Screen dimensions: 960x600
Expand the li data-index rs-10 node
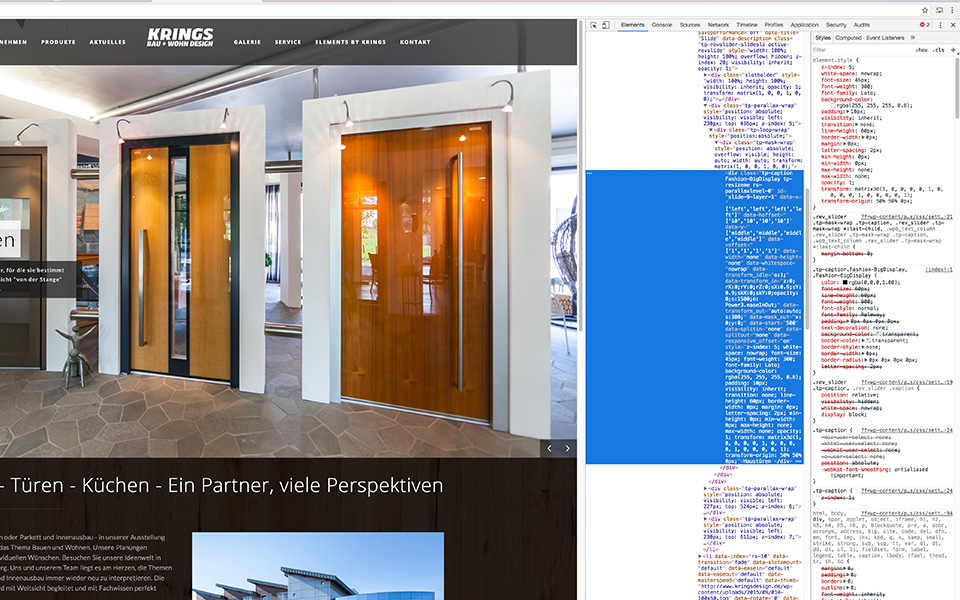(x=700, y=556)
